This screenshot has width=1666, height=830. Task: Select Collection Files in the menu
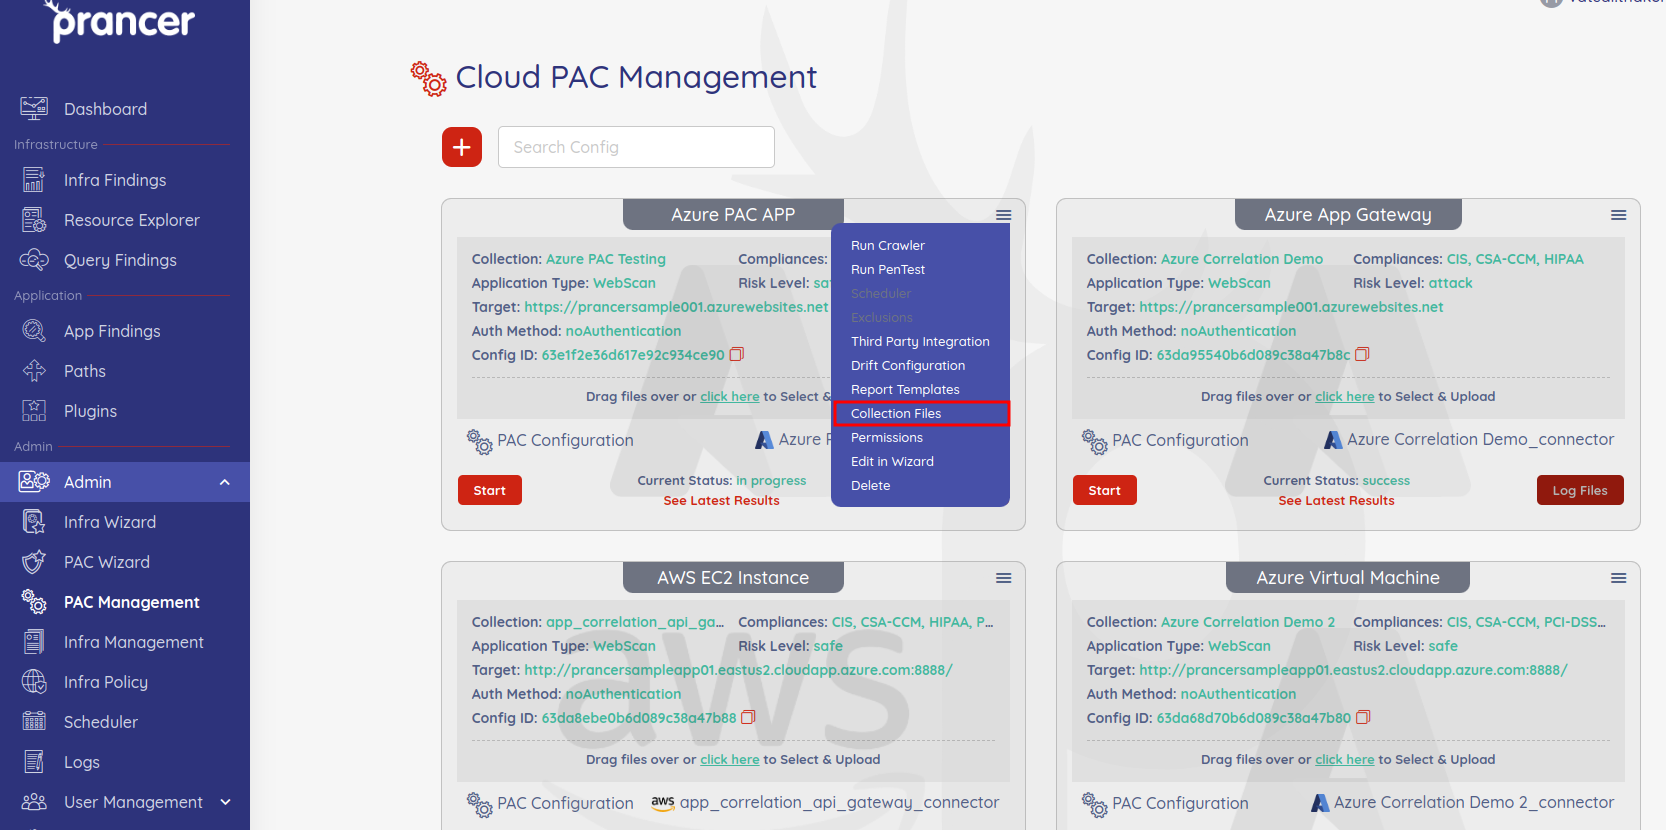(x=920, y=413)
